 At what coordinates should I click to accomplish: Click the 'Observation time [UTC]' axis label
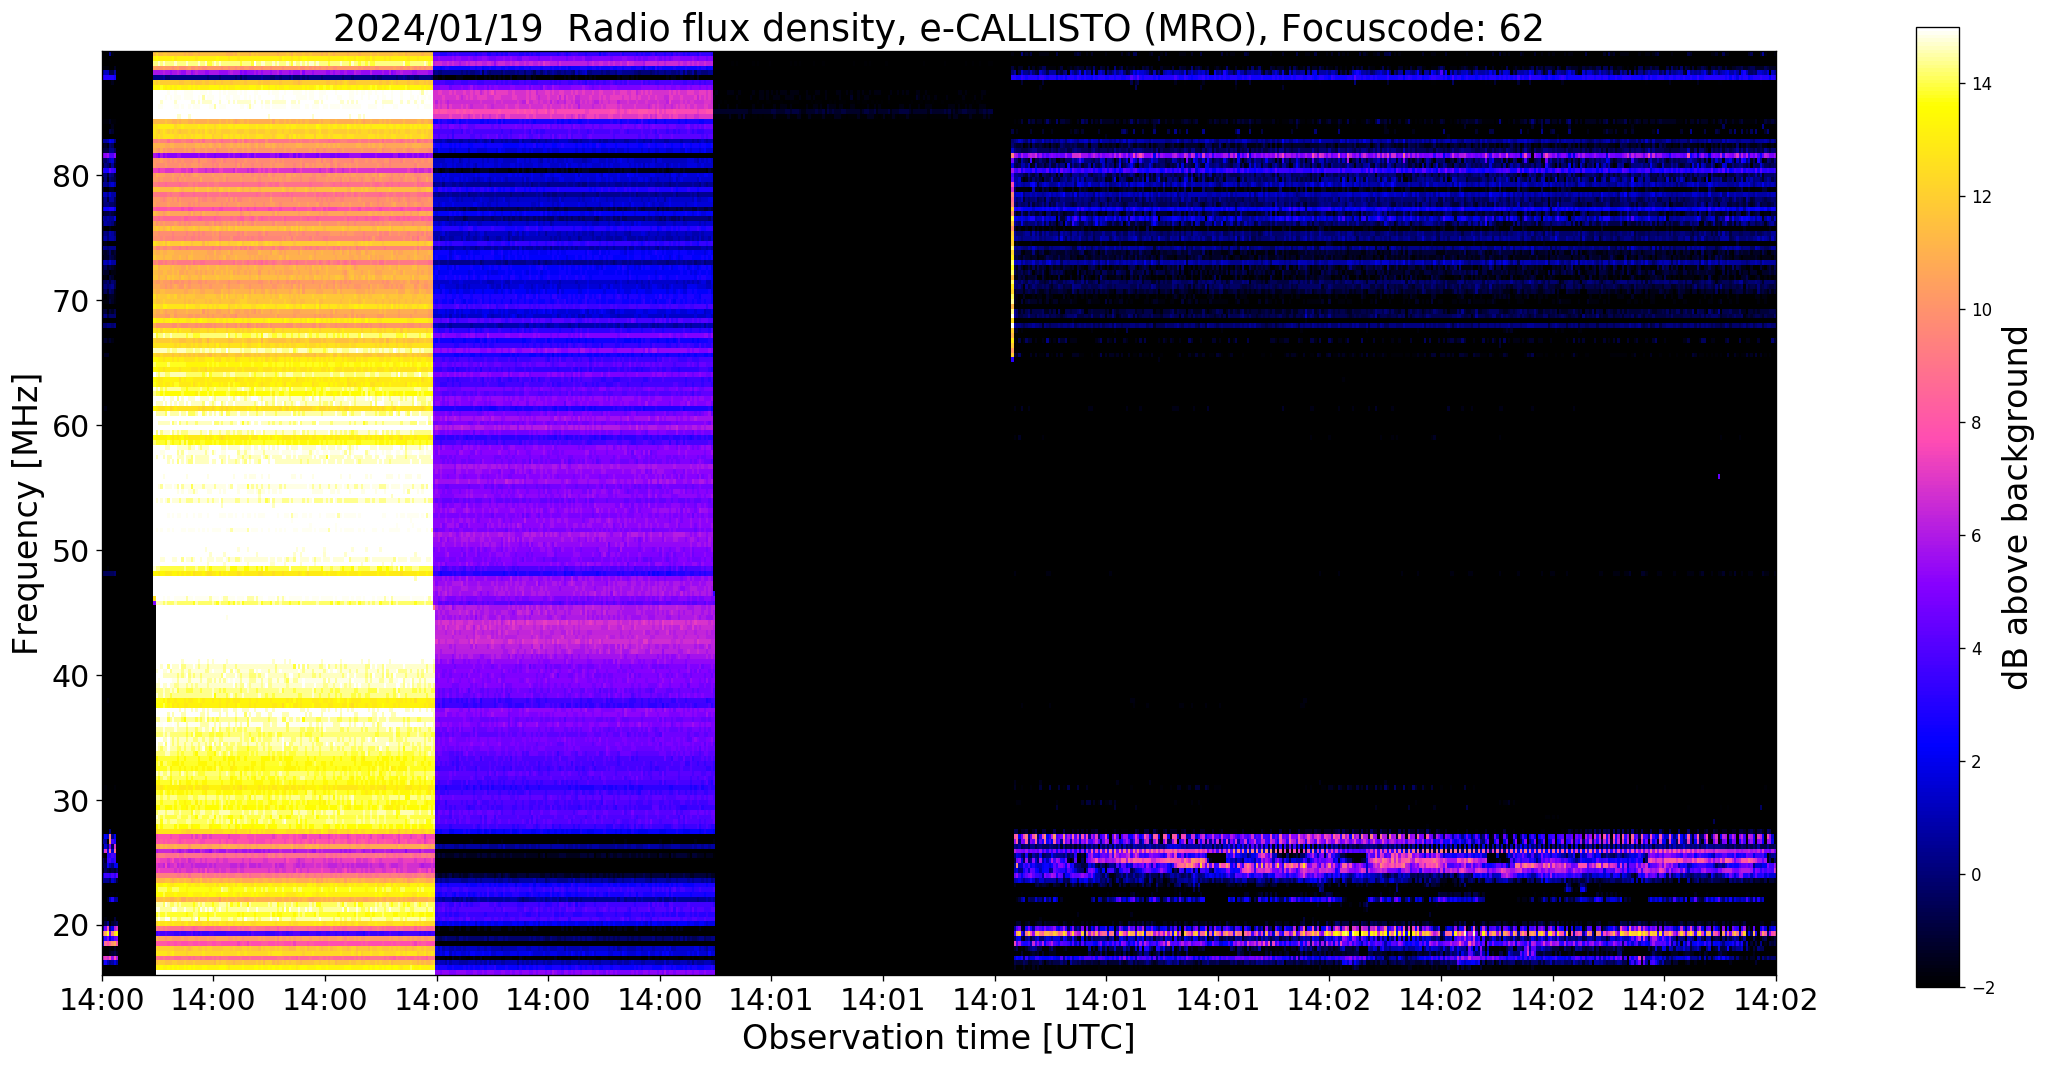coord(938,1038)
